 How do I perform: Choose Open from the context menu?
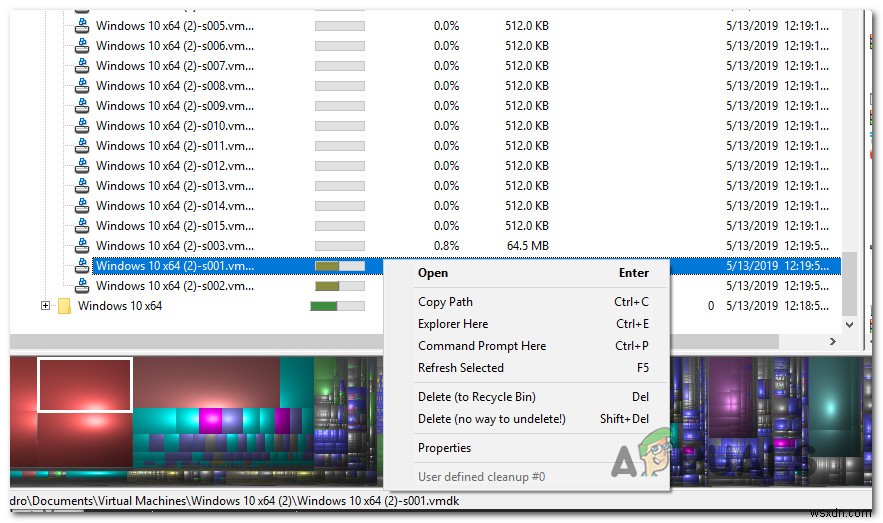(x=527, y=273)
